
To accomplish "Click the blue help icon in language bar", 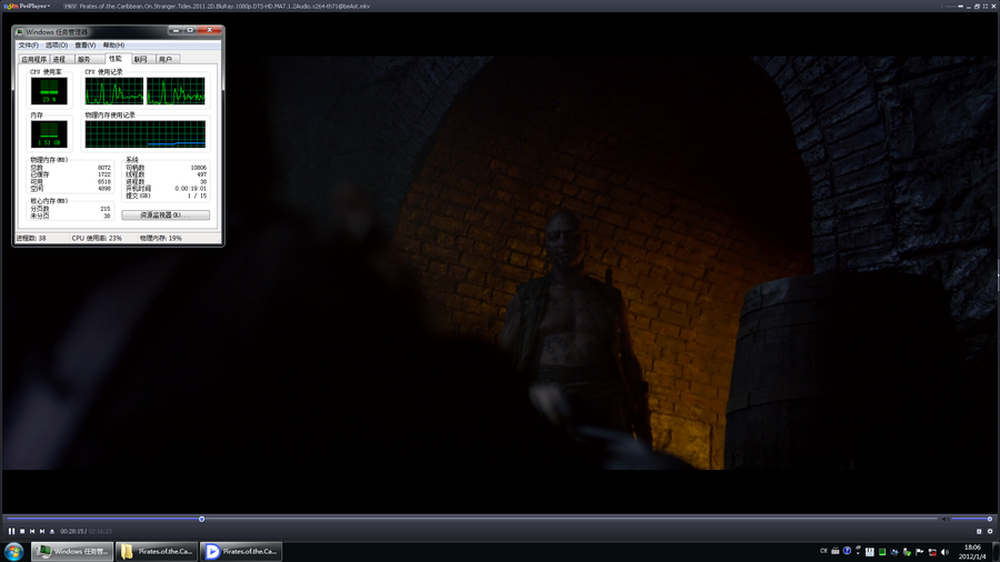I will click(847, 551).
